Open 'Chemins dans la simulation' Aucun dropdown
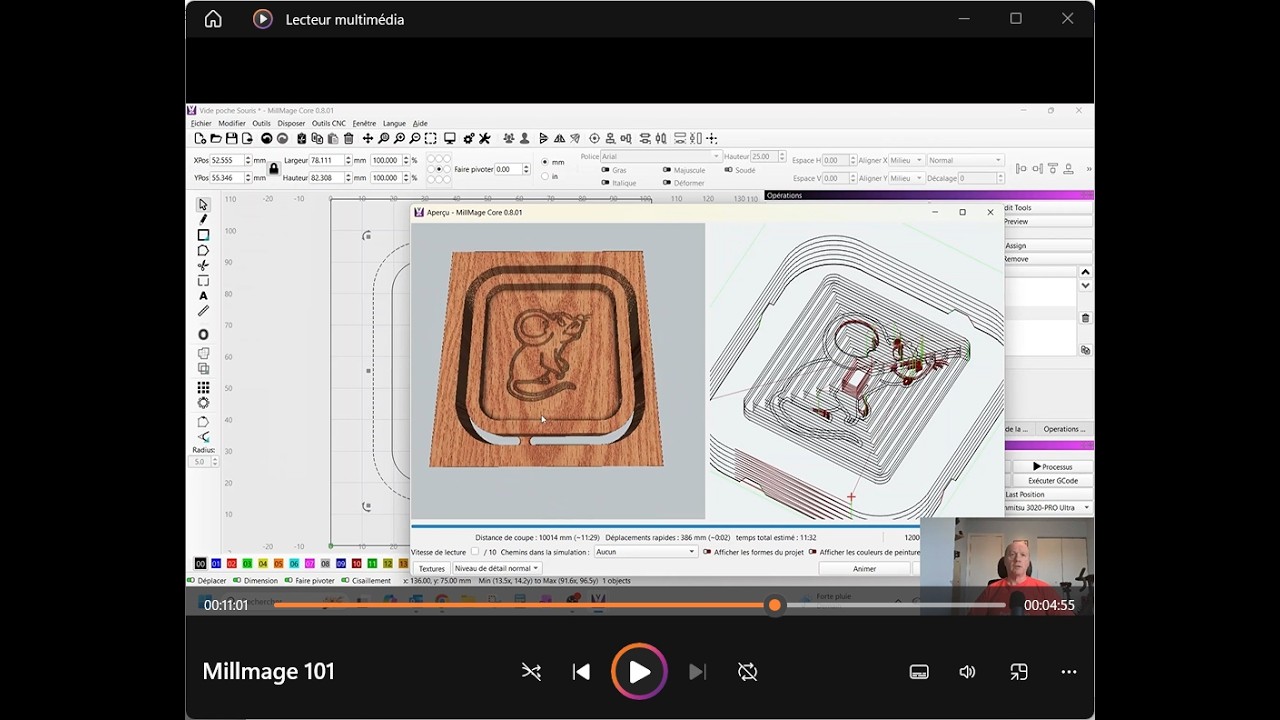This screenshot has height=720, width=1280. (645, 552)
